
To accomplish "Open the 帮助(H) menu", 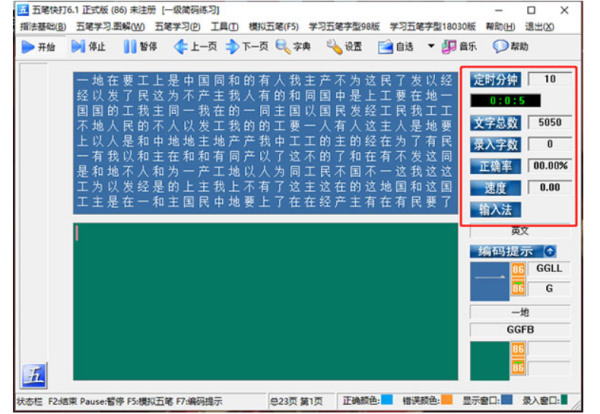I will [x=500, y=27].
